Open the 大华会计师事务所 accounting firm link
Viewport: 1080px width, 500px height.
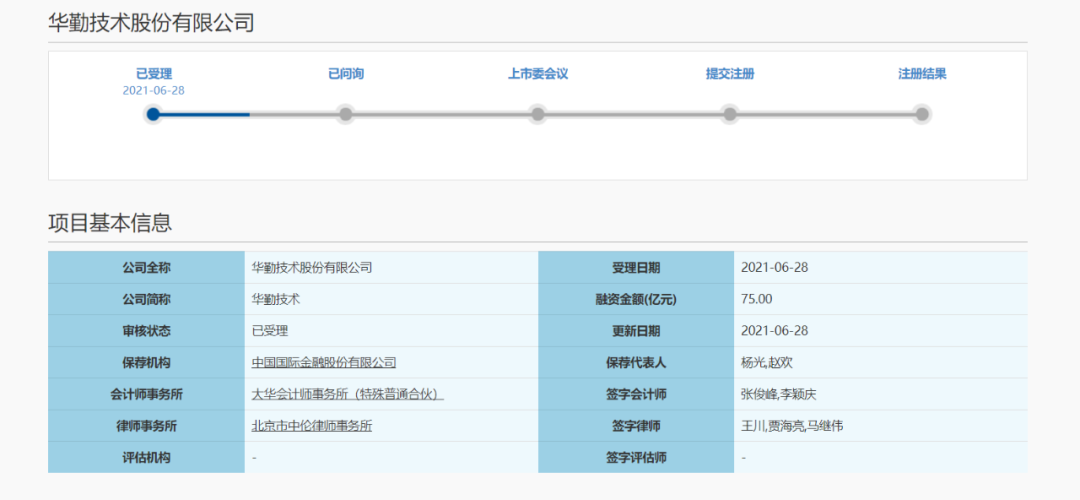point(347,394)
